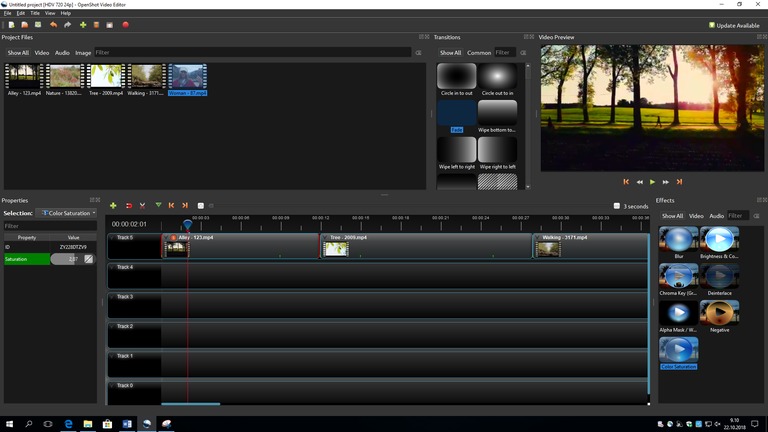
Task: Select the Nature video thumbnail
Action: (x=64, y=77)
